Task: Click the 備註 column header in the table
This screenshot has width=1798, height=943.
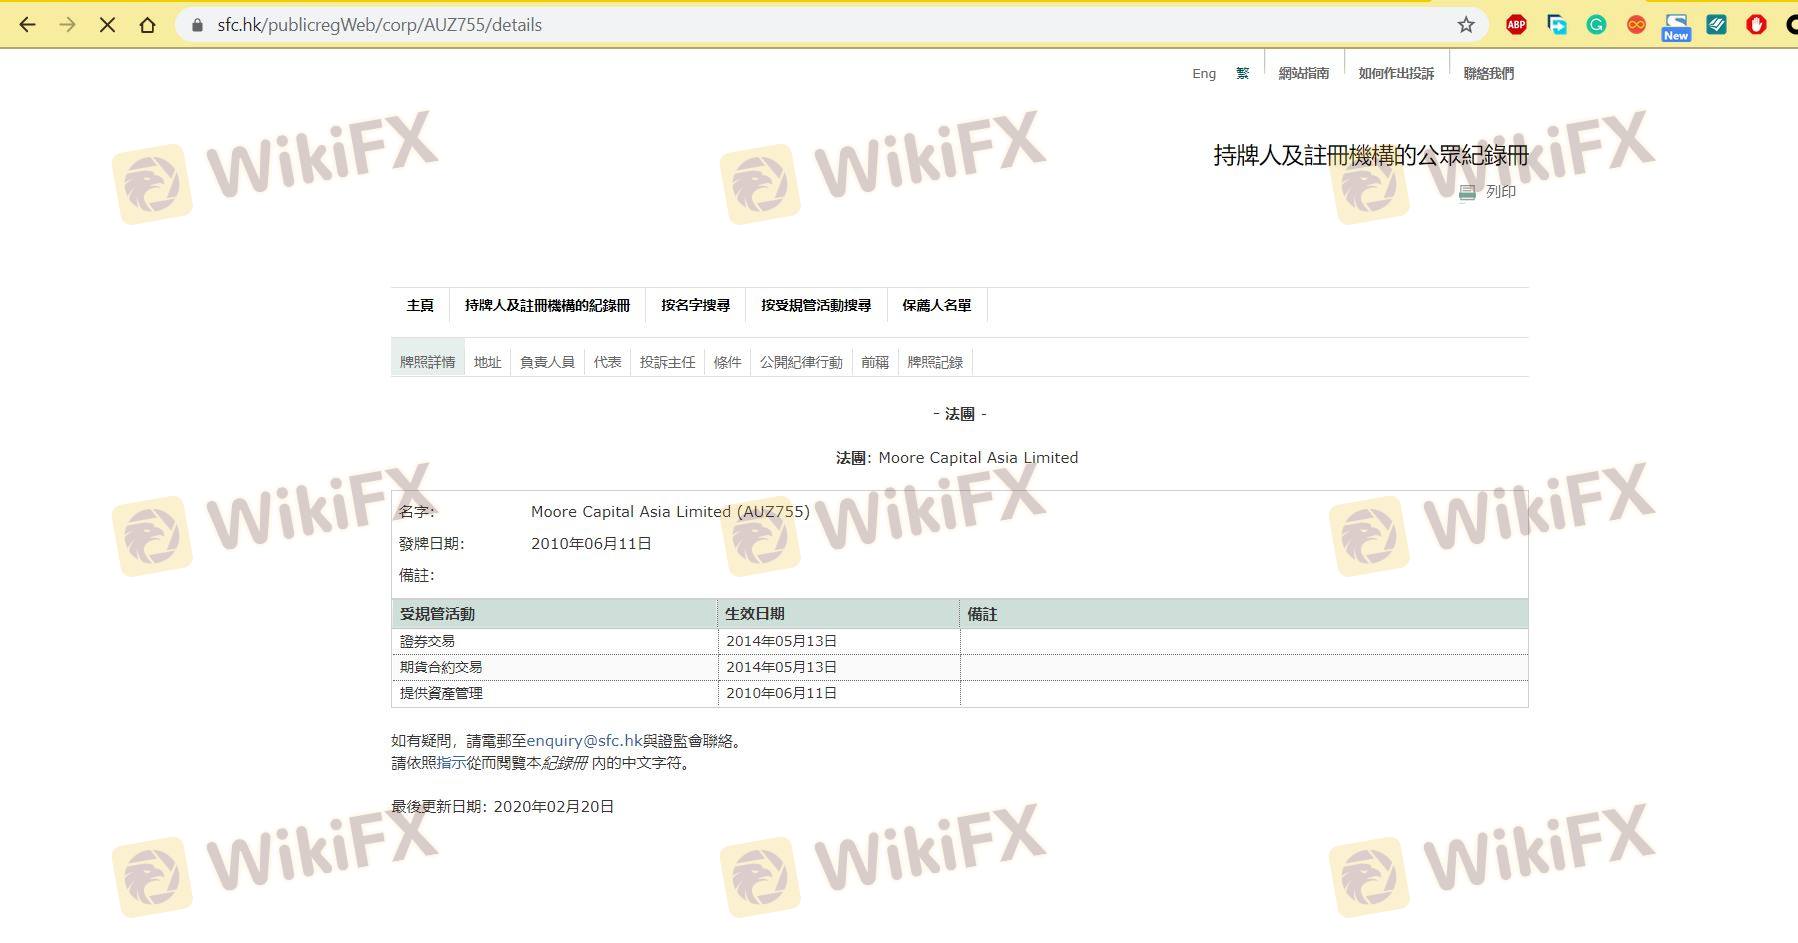Action: 982,614
